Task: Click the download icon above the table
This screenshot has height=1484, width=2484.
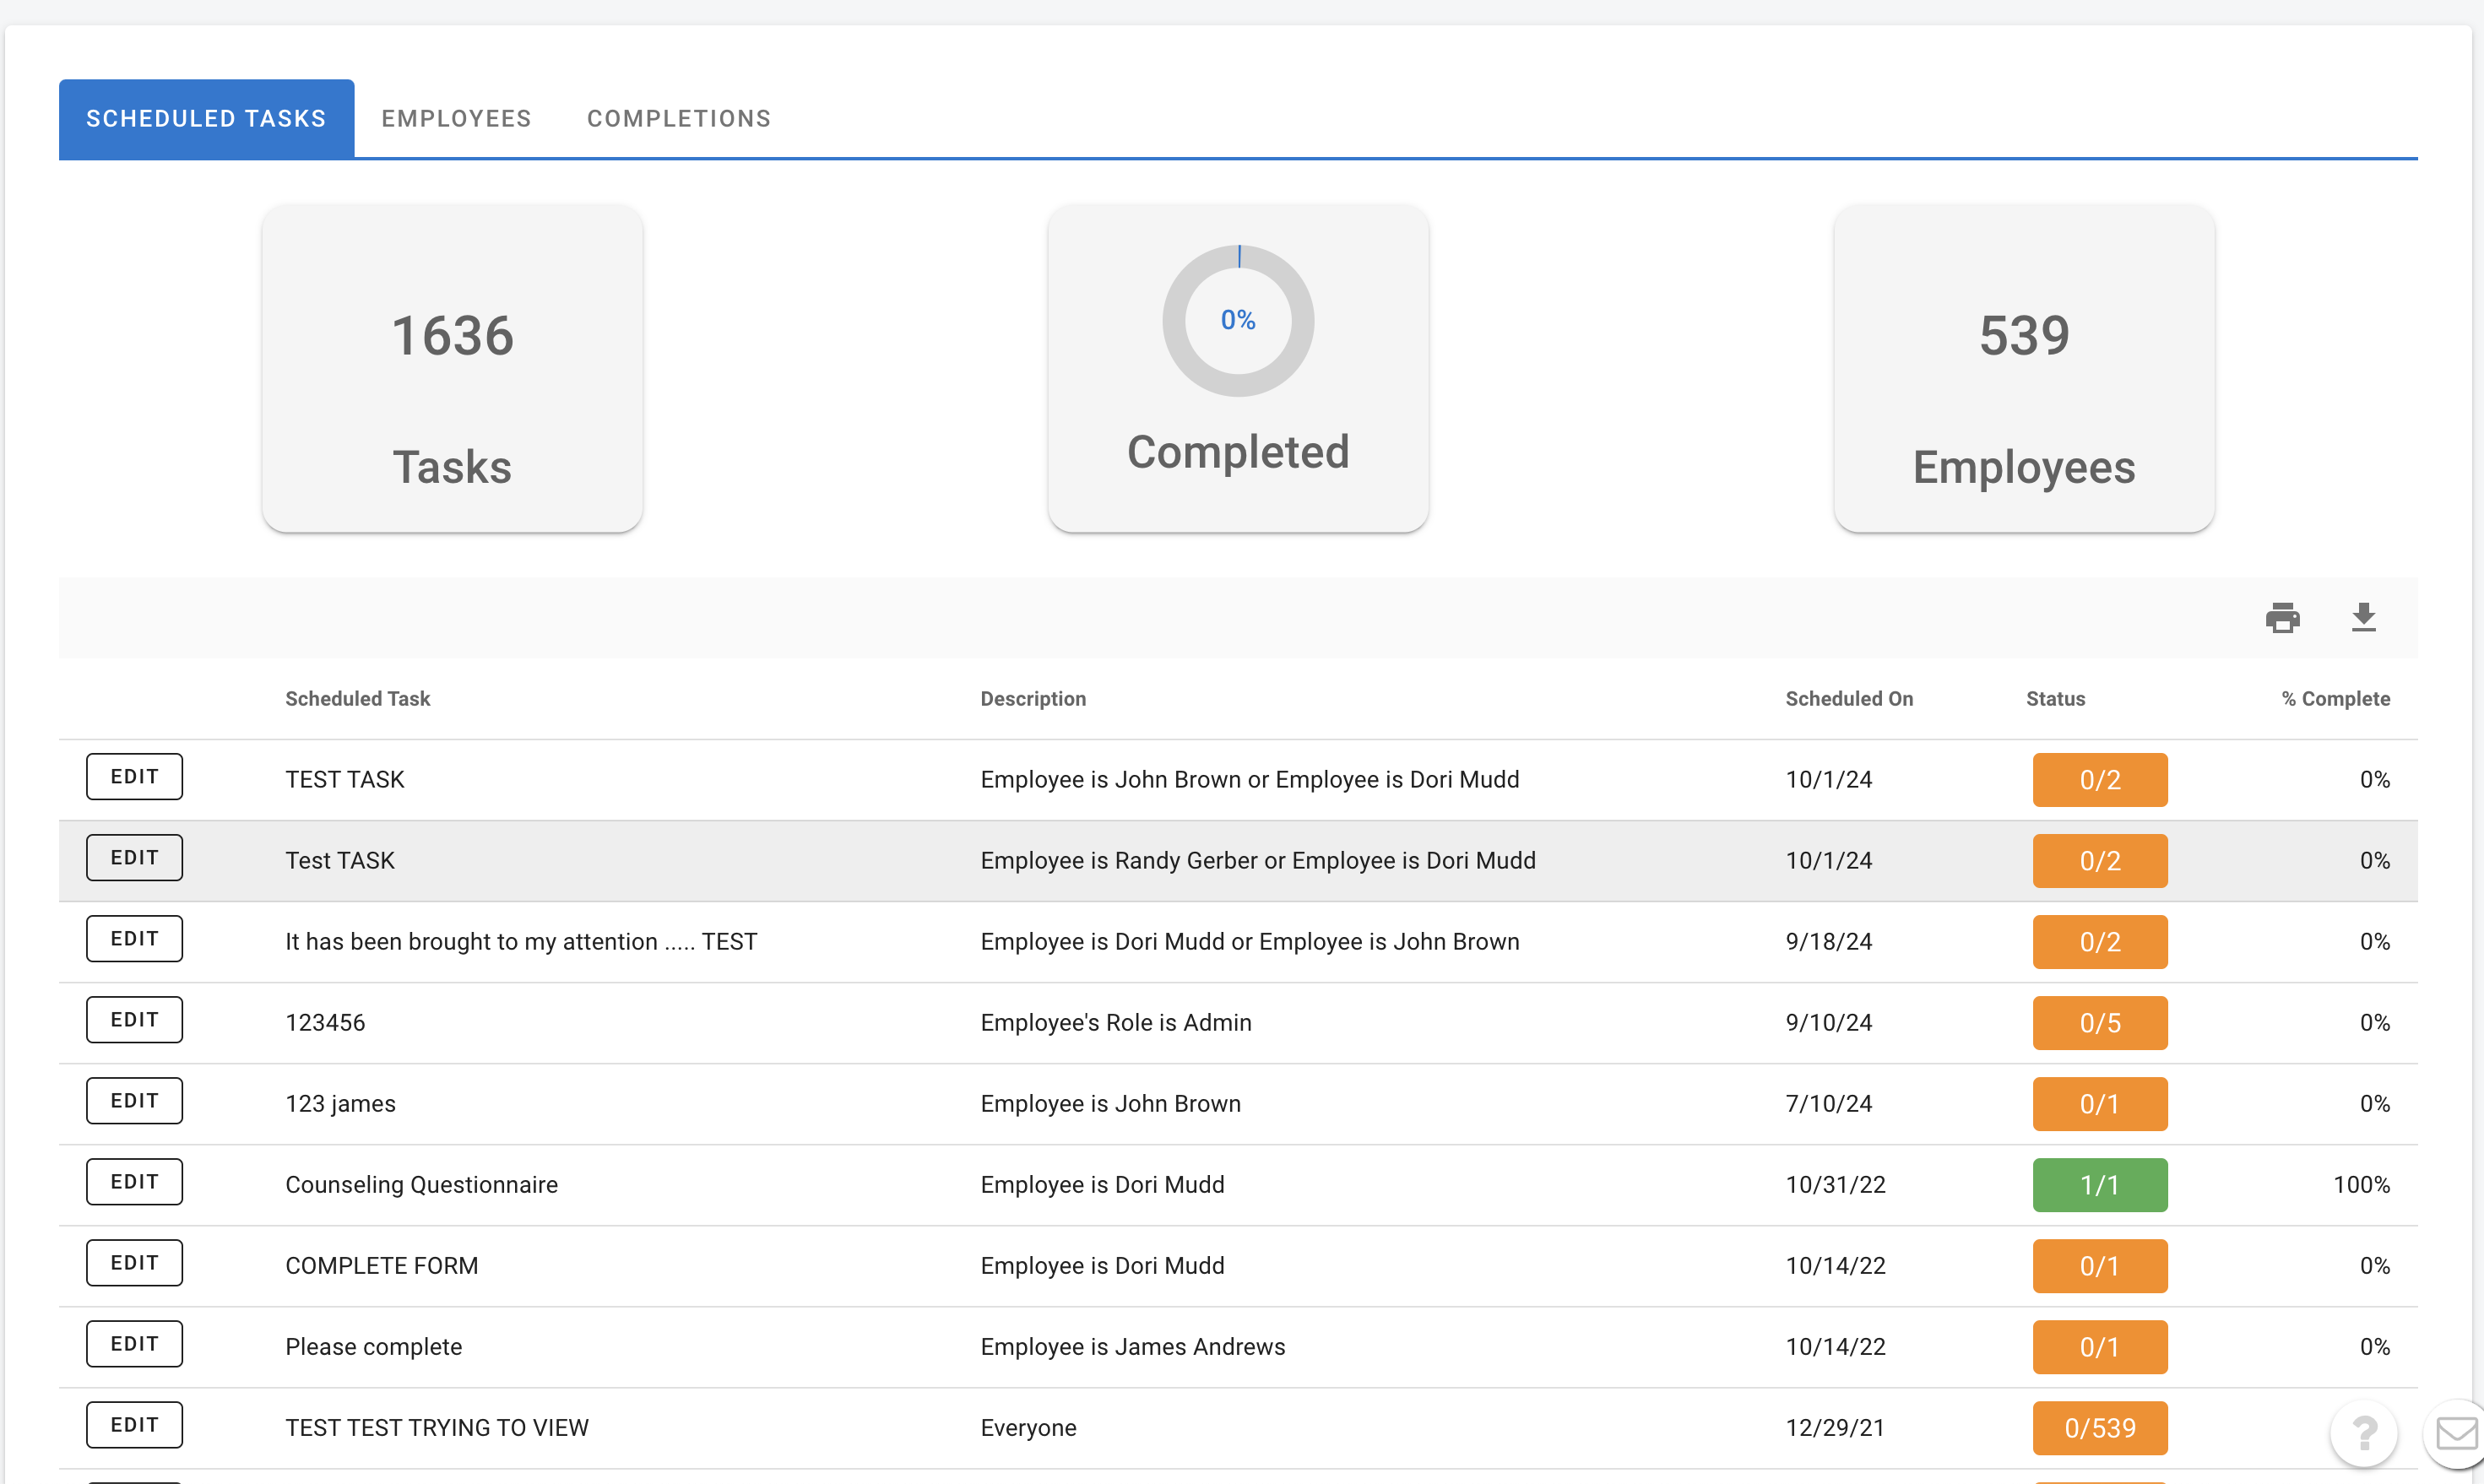Action: [2363, 618]
